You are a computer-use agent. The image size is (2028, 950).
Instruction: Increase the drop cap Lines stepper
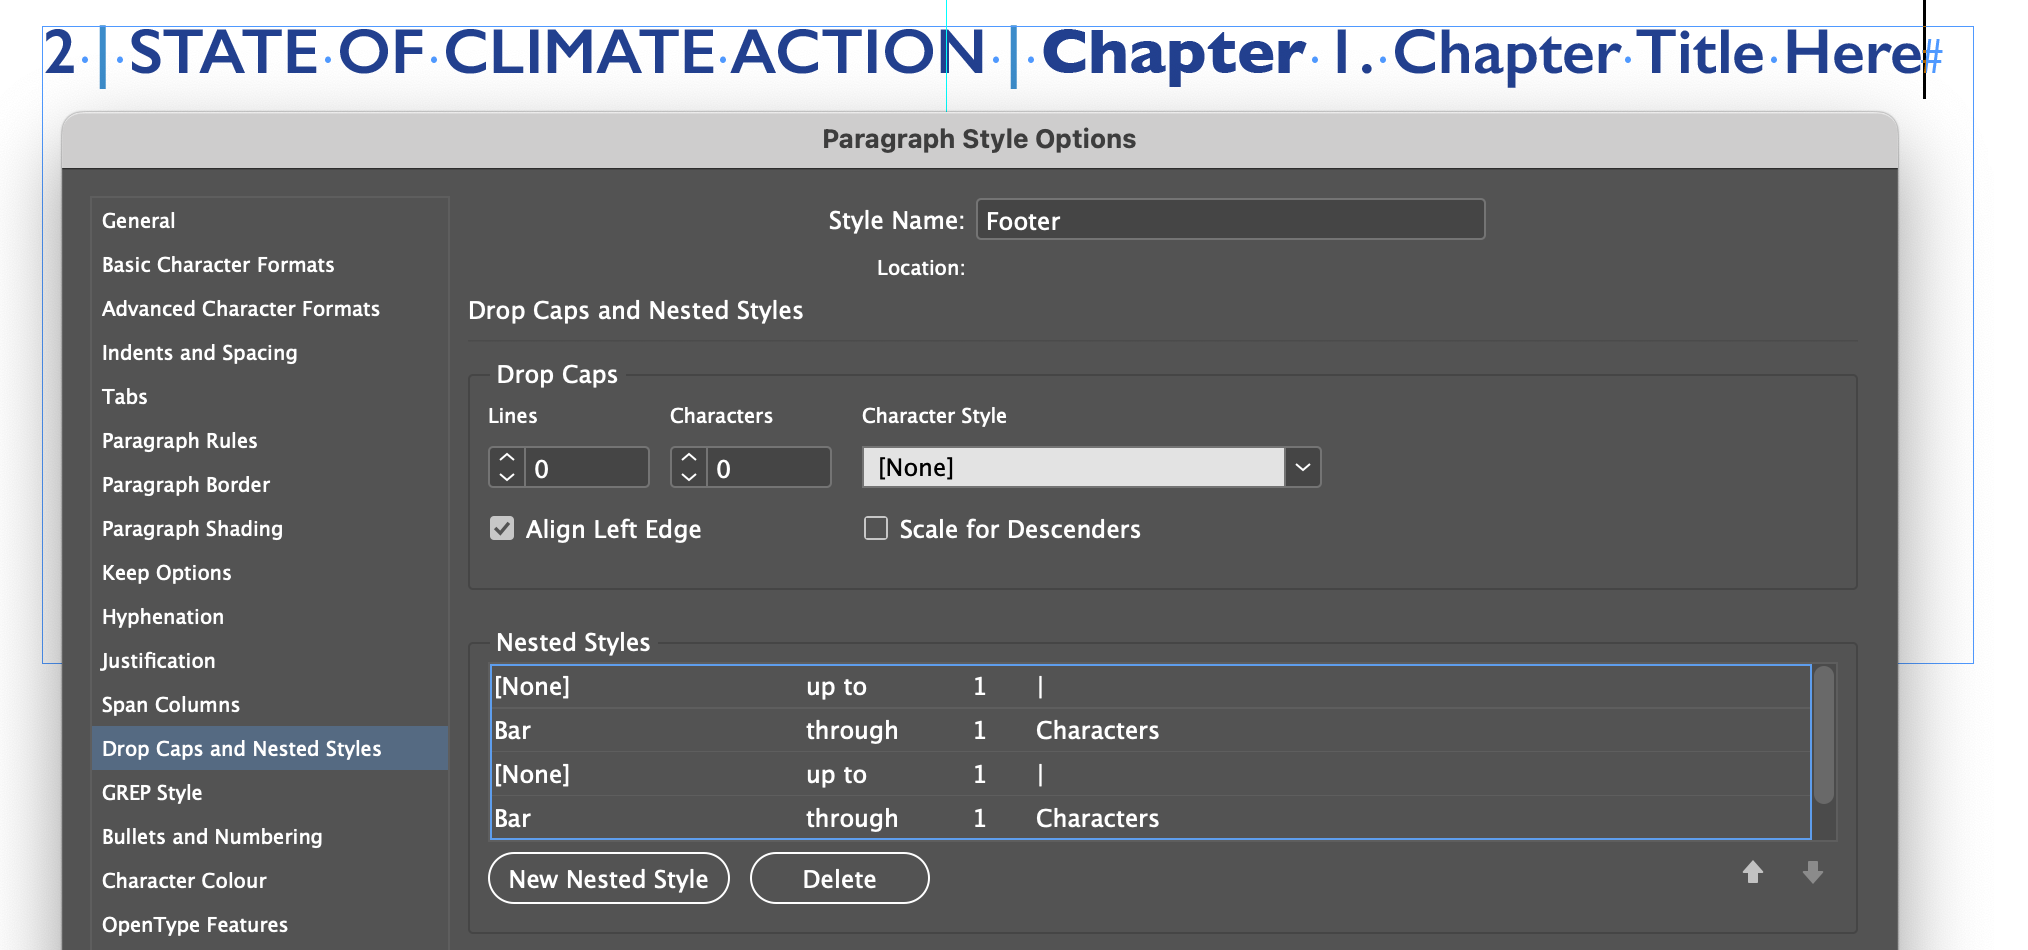pos(507,457)
